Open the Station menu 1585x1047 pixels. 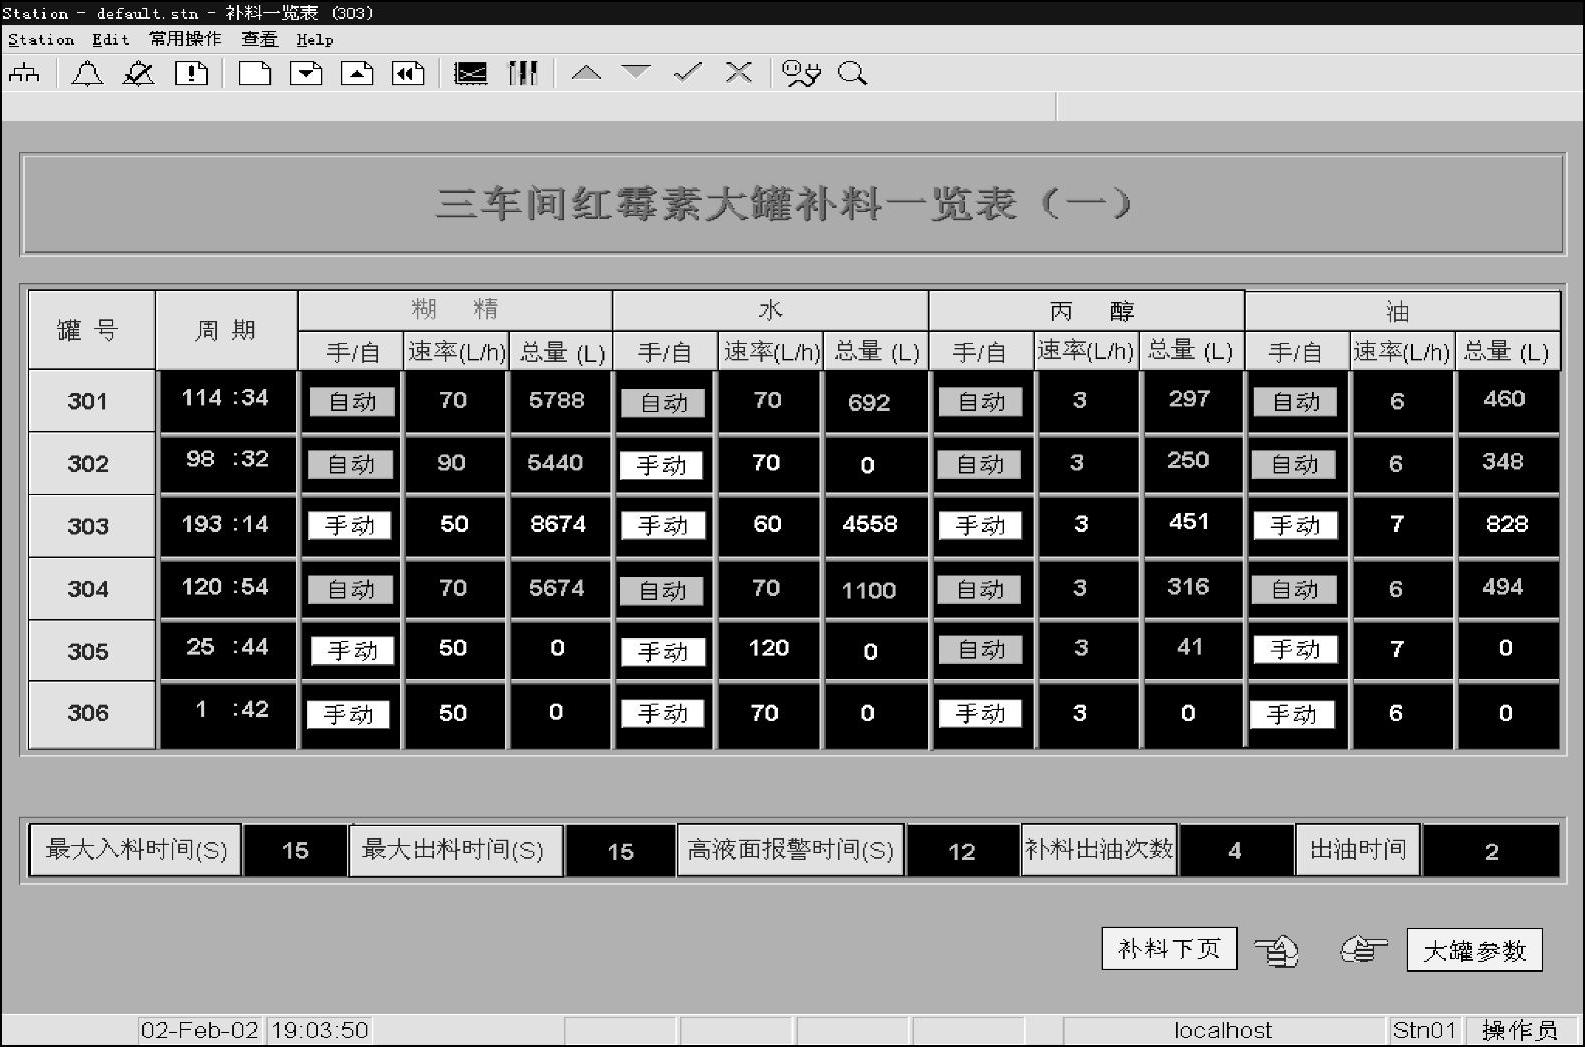click(x=41, y=40)
